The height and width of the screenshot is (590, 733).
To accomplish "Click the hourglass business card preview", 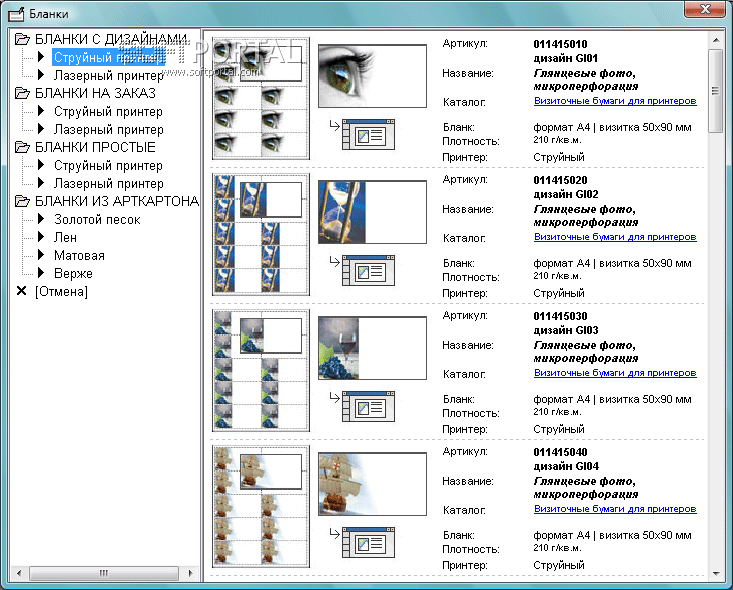I will click(x=373, y=212).
